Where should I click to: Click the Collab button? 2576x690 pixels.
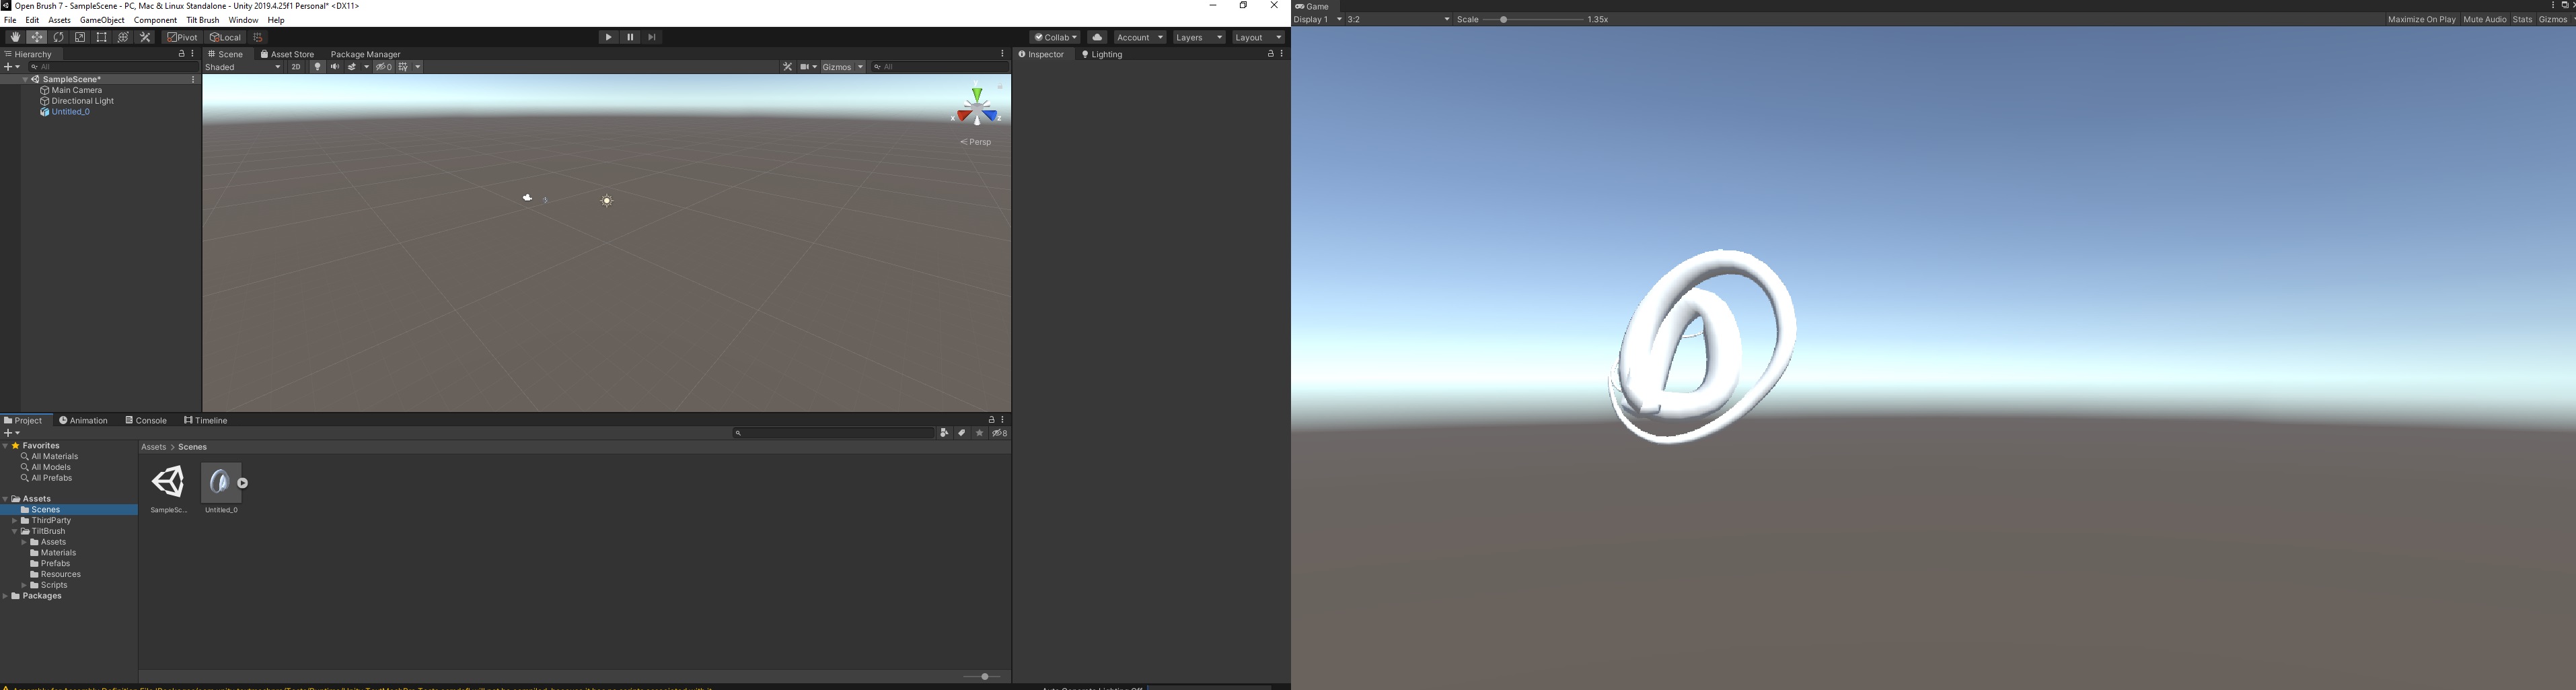[x=1055, y=37]
